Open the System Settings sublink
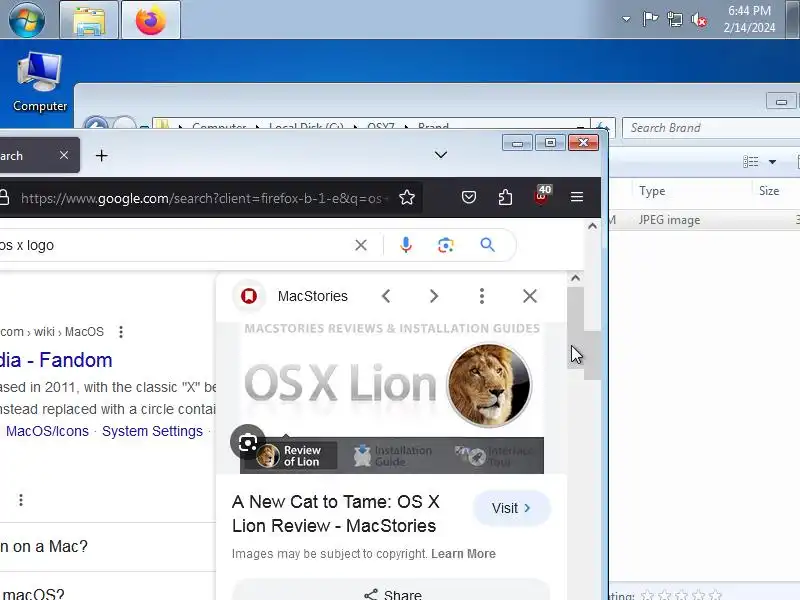800x600 pixels. (152, 432)
